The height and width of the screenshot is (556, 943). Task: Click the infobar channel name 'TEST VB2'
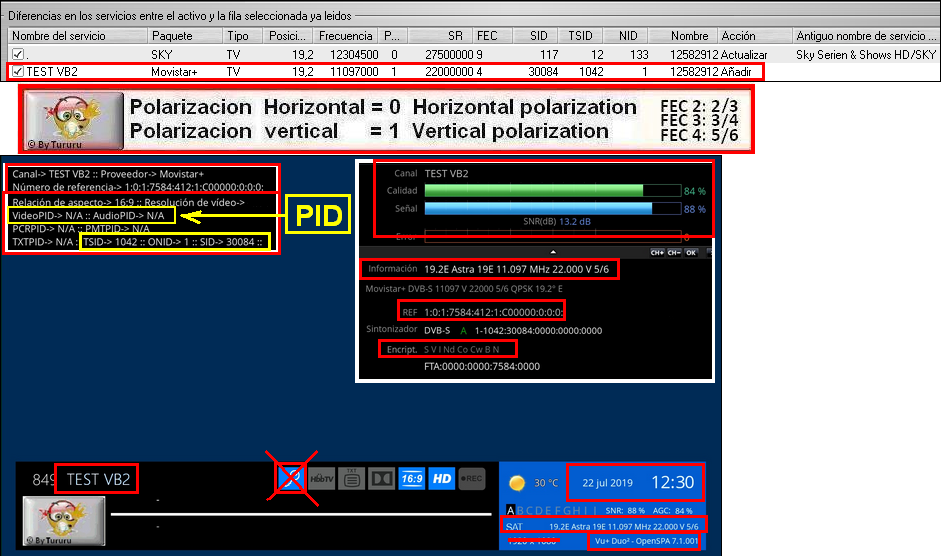[x=98, y=479]
